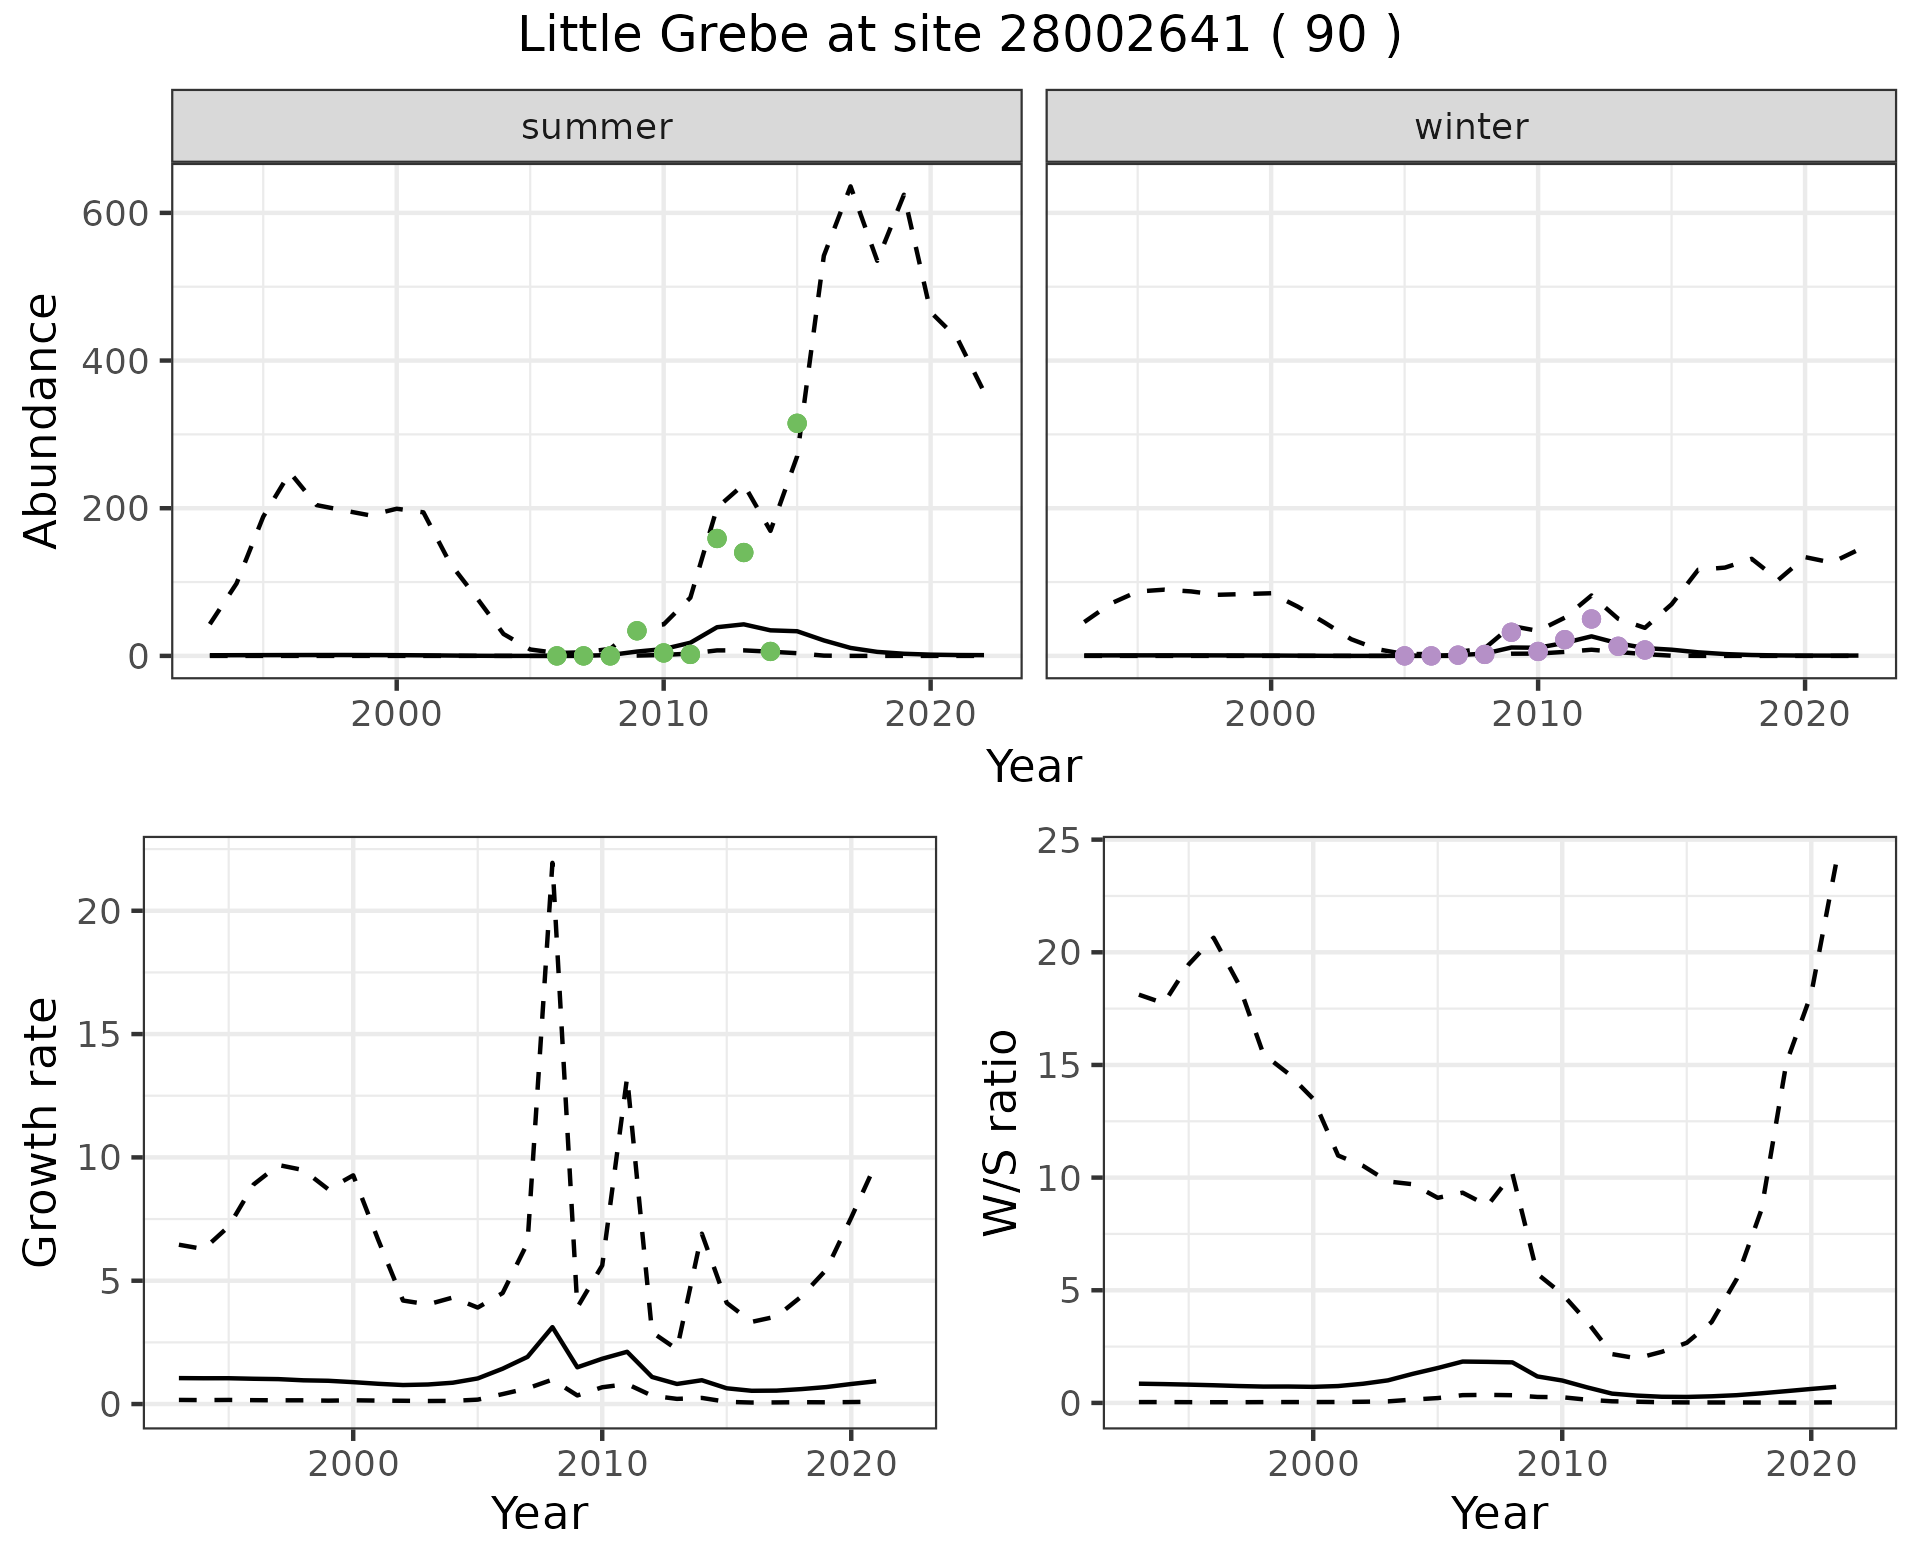Click the winter facet header strip
The width and height of the screenshot is (1920, 1560).
tap(1470, 127)
